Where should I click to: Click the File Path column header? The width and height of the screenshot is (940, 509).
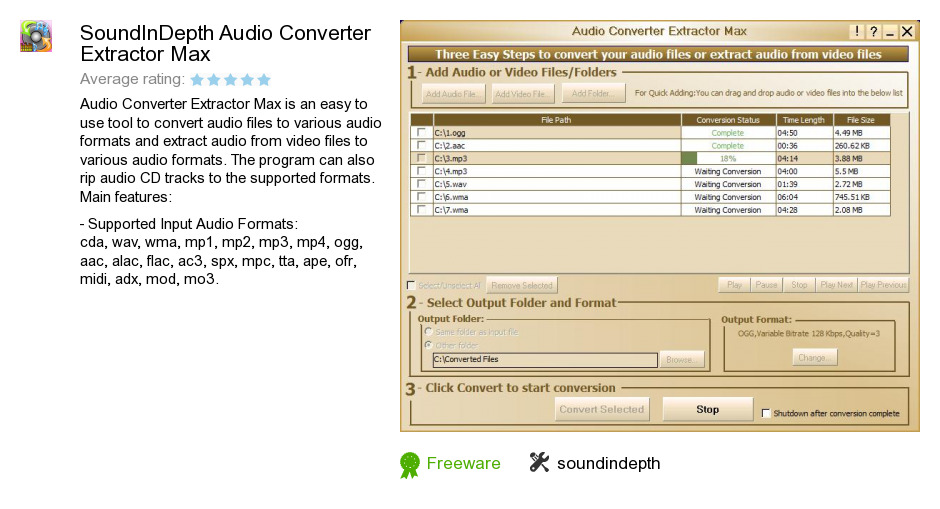coord(556,120)
